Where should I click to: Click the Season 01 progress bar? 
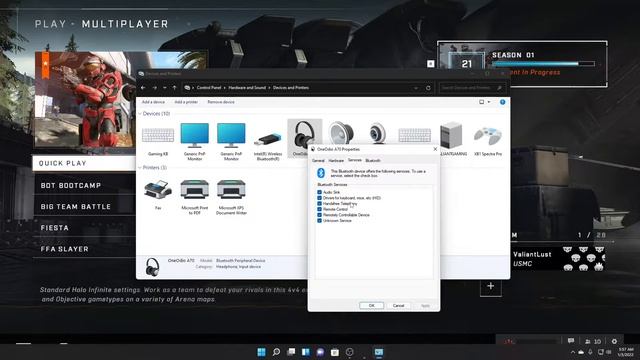[x=543, y=64]
